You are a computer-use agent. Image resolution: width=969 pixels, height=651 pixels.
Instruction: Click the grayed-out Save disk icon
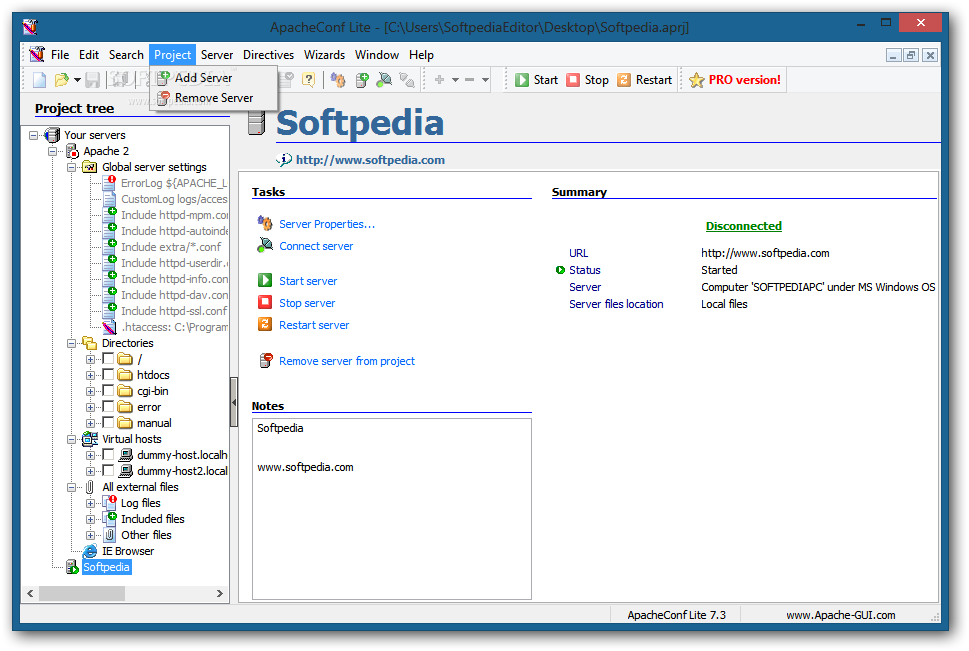(x=93, y=80)
